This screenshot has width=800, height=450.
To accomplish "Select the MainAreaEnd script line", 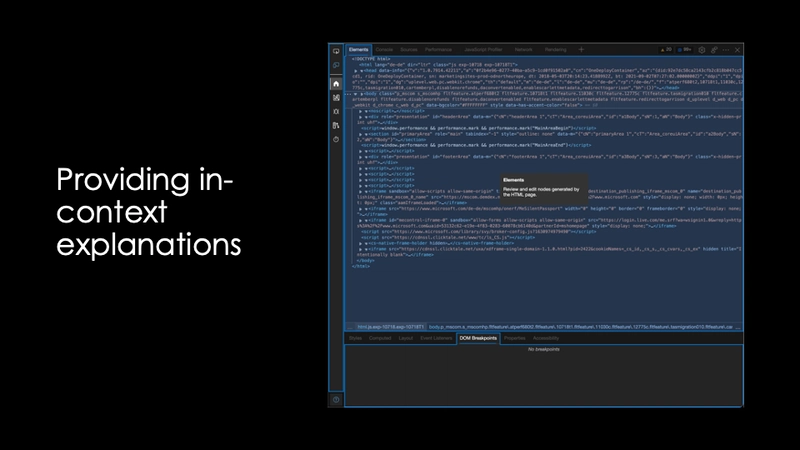I will click(476, 145).
